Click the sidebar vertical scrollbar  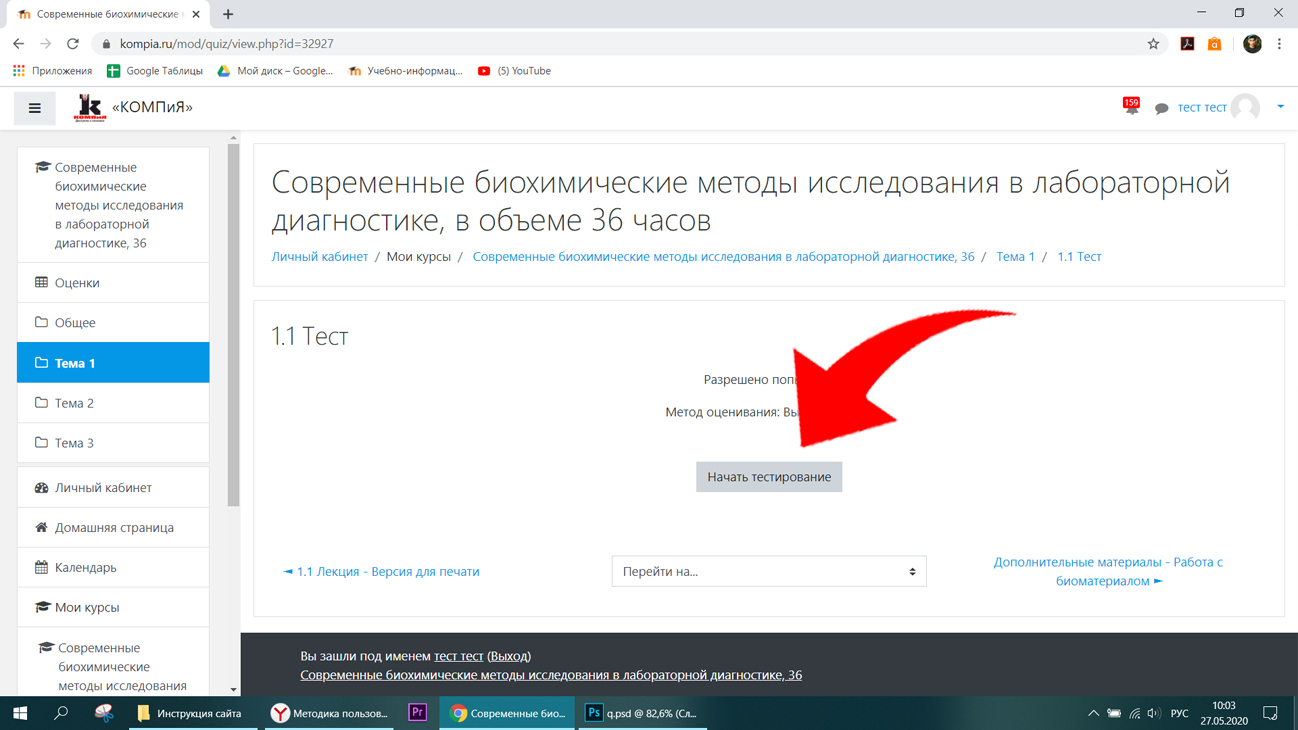click(233, 325)
